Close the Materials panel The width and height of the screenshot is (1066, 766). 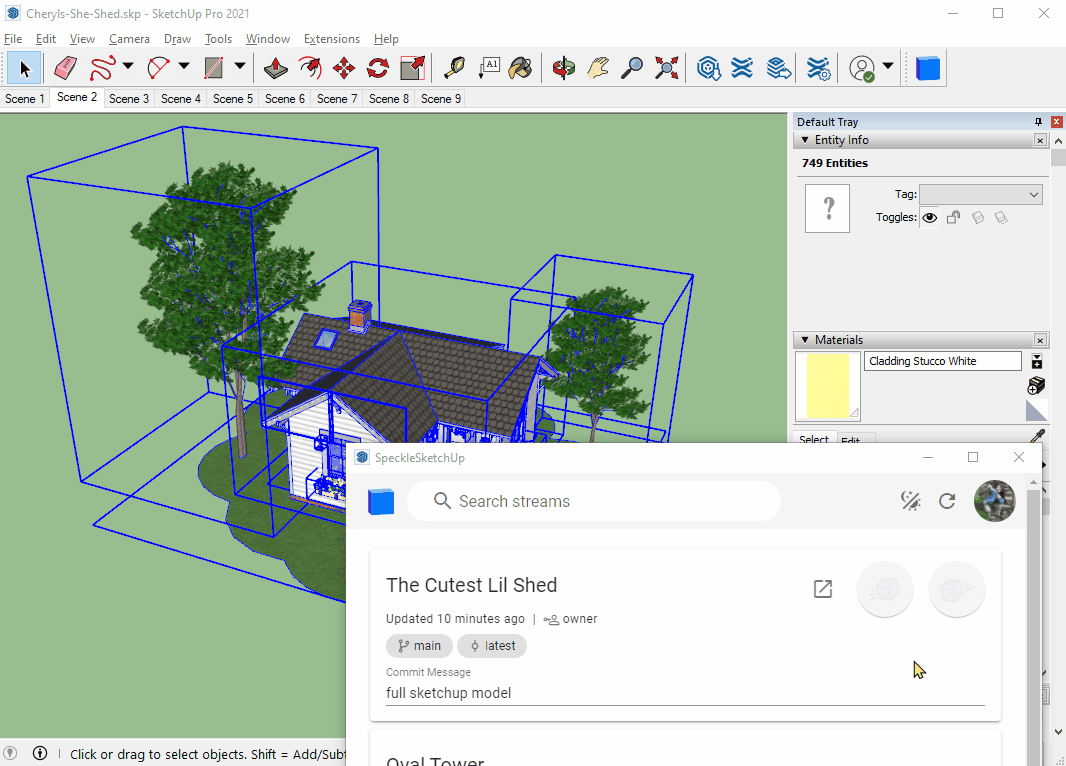click(1040, 340)
